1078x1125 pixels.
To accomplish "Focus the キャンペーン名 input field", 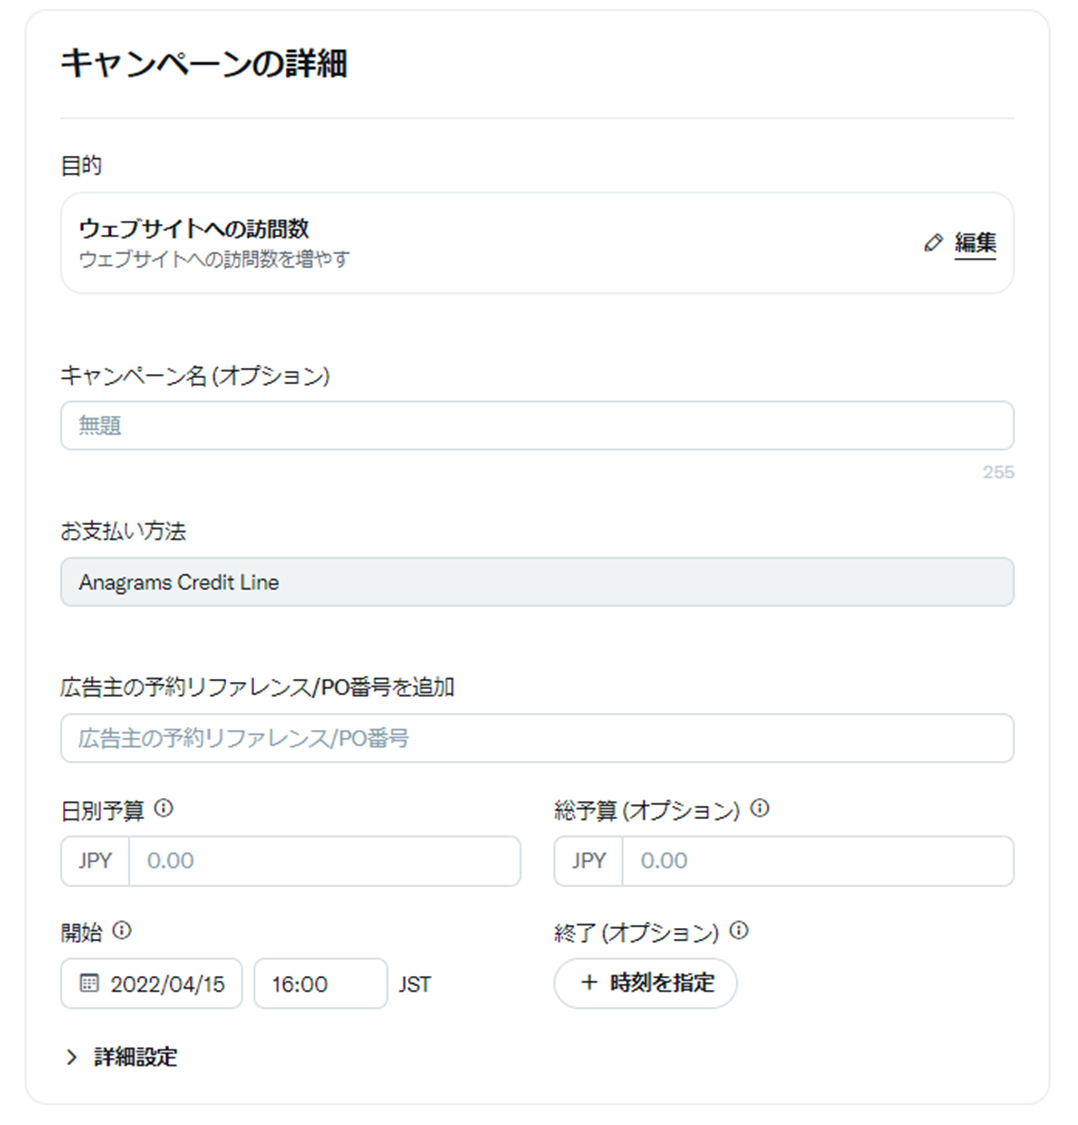I will (537, 426).
